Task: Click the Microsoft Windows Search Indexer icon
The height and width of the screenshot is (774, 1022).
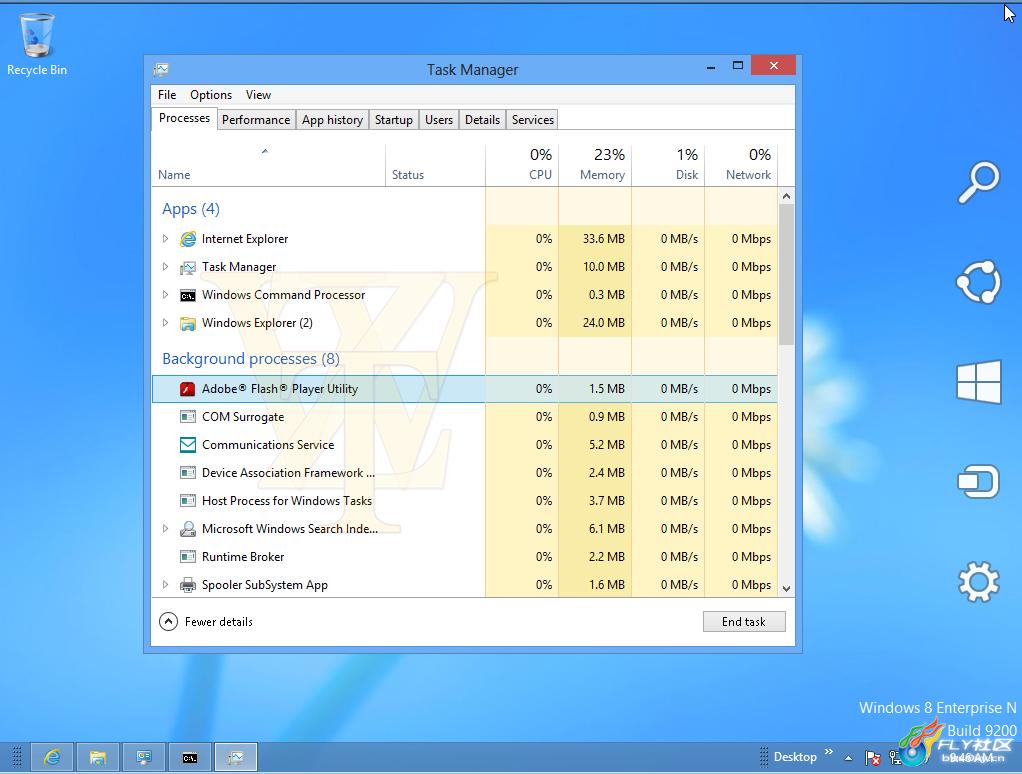Action: point(188,529)
